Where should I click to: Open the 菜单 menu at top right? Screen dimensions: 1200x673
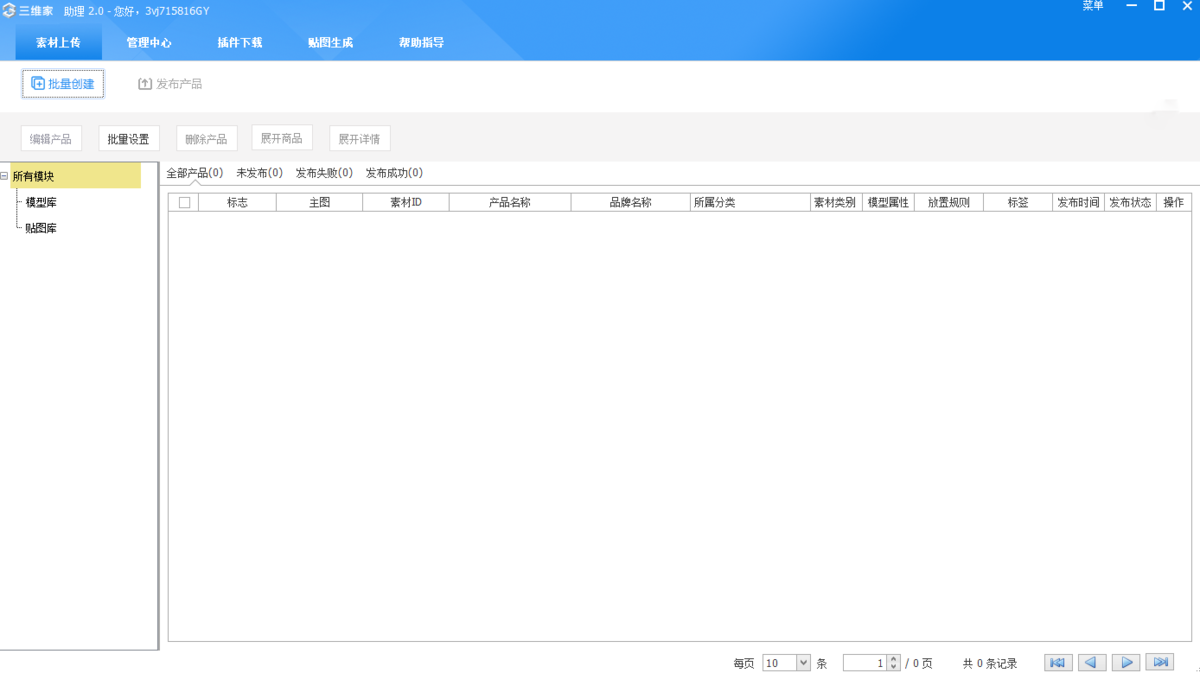[x=1091, y=8]
